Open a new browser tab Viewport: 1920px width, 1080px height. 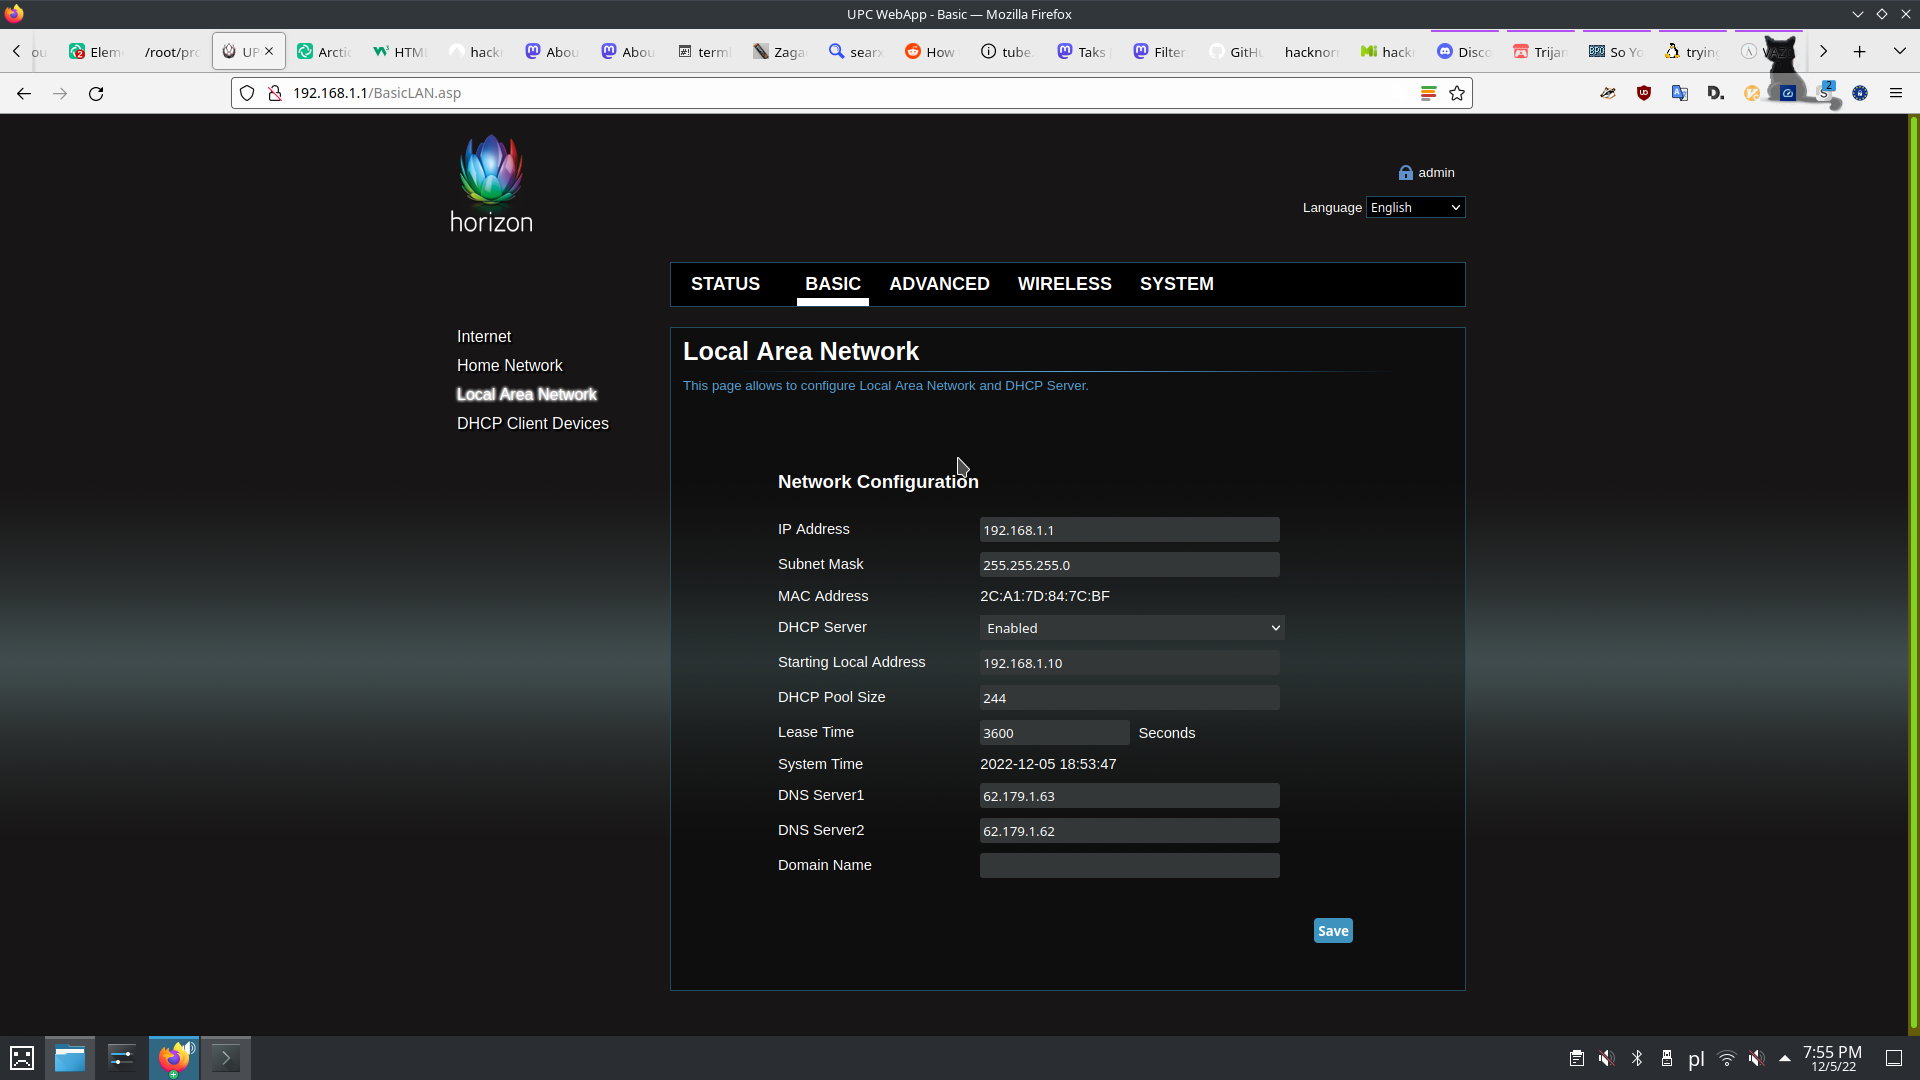click(1860, 51)
